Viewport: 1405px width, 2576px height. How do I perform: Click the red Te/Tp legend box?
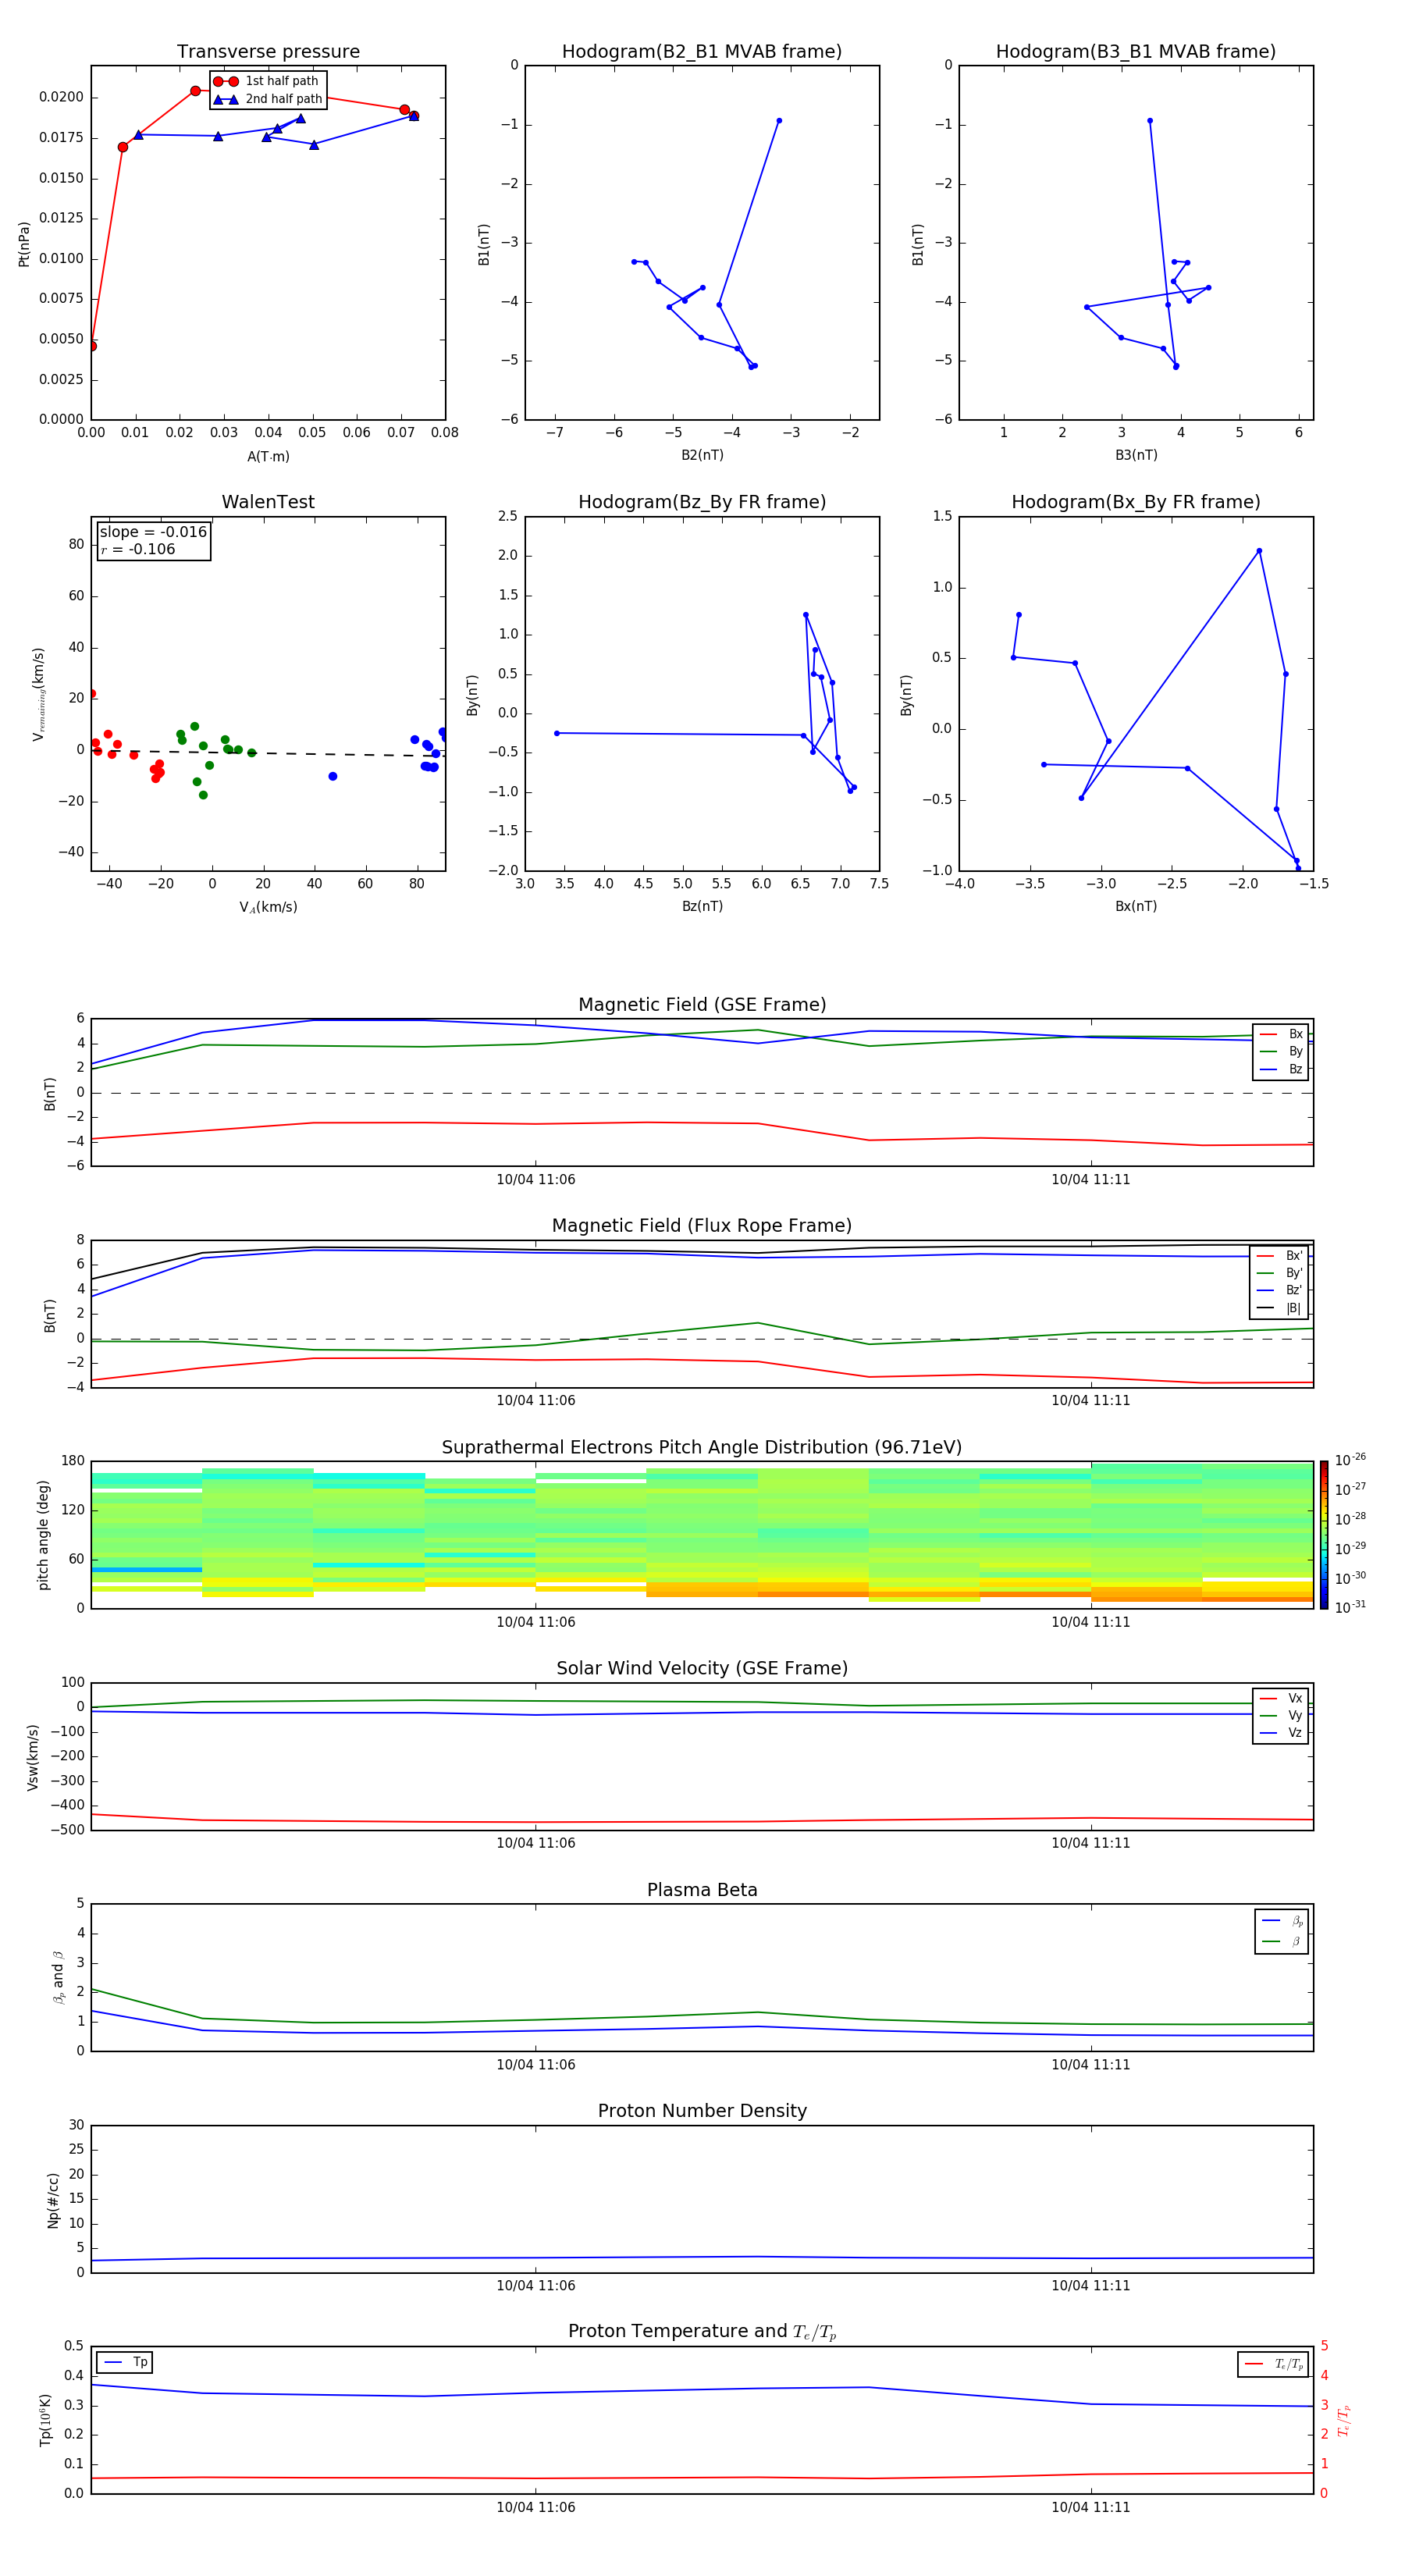(x=1273, y=2364)
